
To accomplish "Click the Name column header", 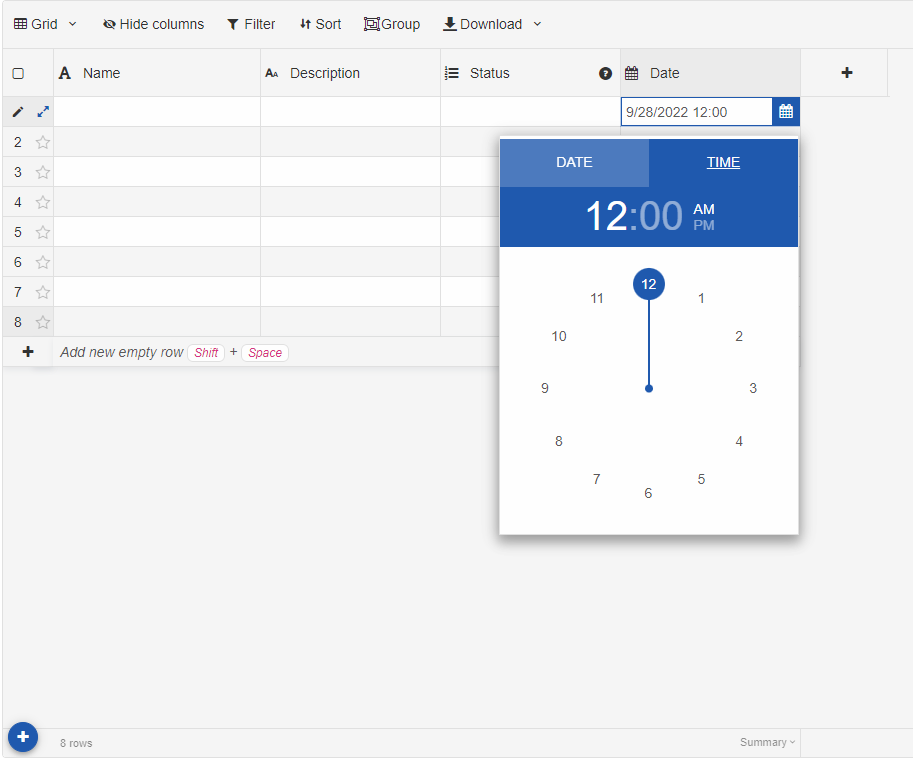I will [x=157, y=73].
